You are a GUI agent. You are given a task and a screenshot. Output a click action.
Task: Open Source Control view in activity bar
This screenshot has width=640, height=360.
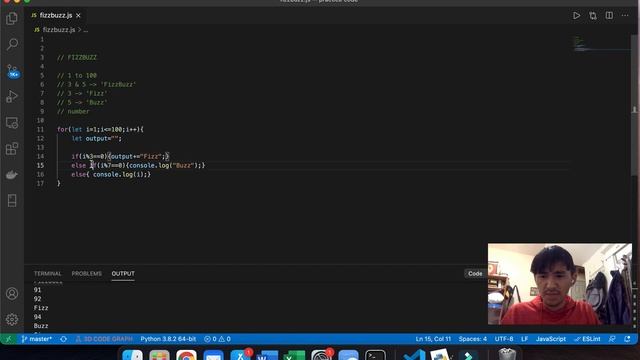point(12,70)
